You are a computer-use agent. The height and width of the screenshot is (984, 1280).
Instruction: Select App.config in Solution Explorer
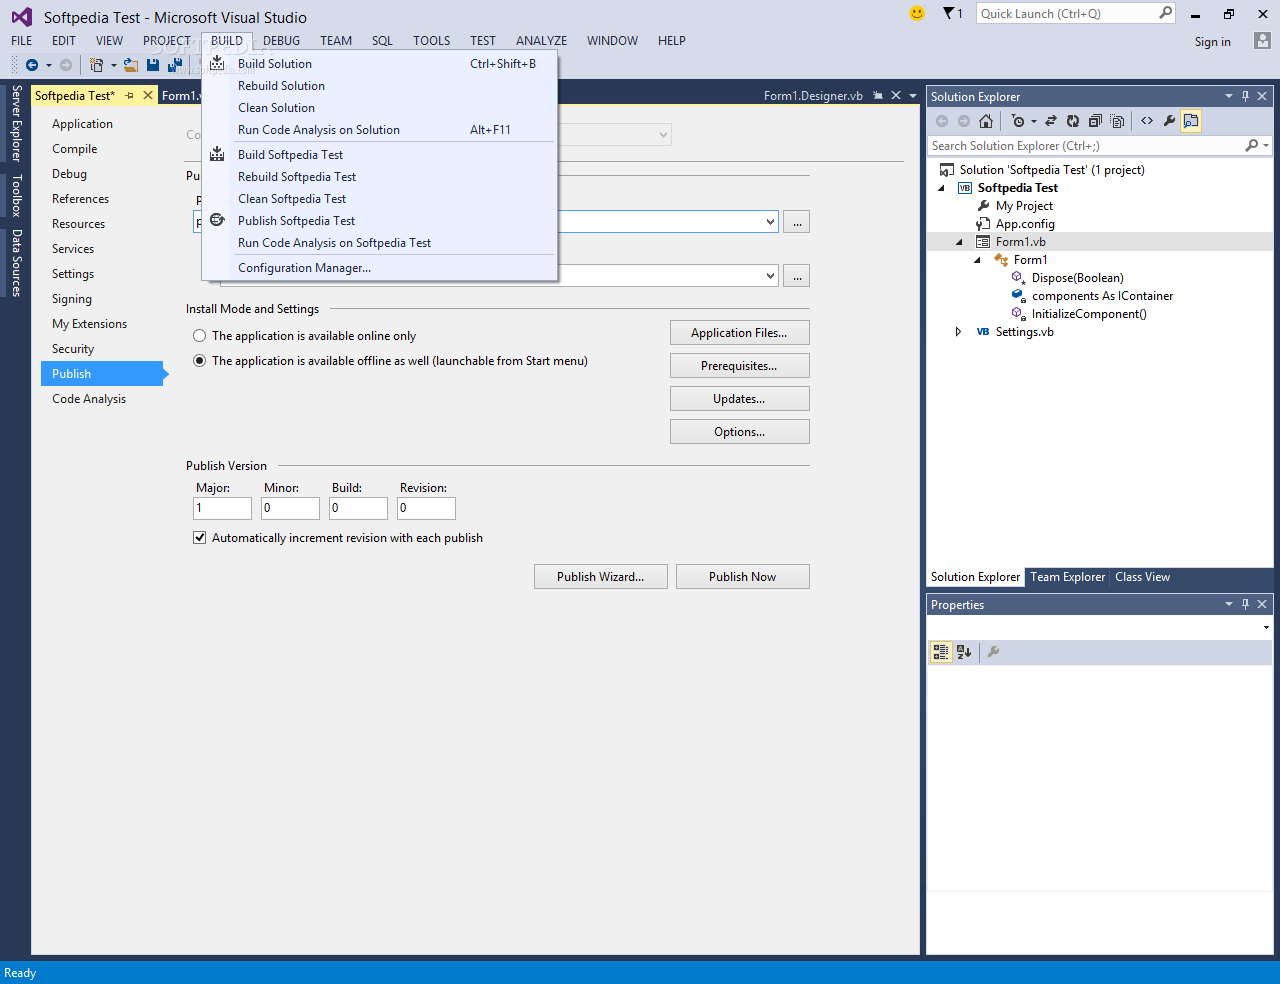(x=1025, y=224)
